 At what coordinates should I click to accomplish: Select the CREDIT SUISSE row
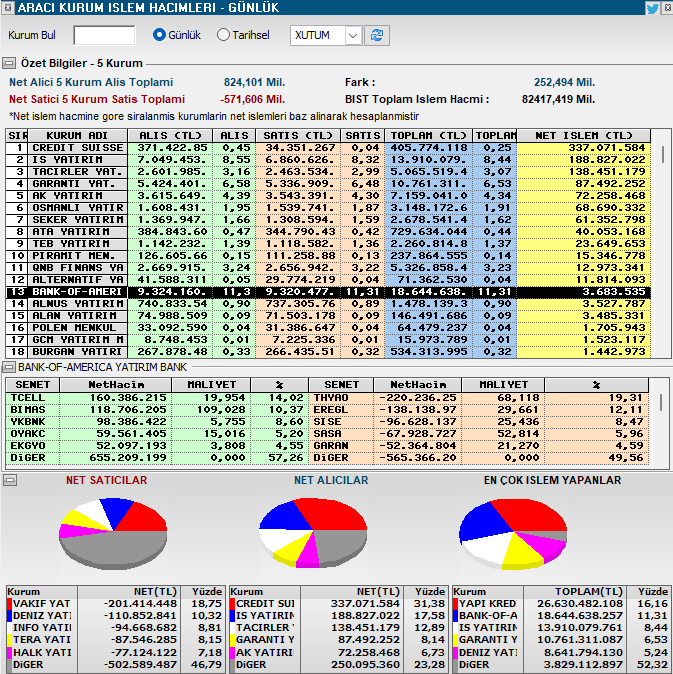tap(328, 148)
